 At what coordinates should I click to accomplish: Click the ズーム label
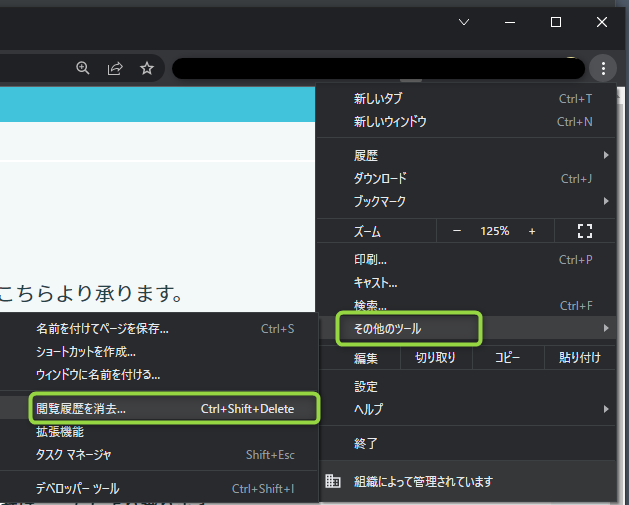pyautogui.click(x=367, y=231)
